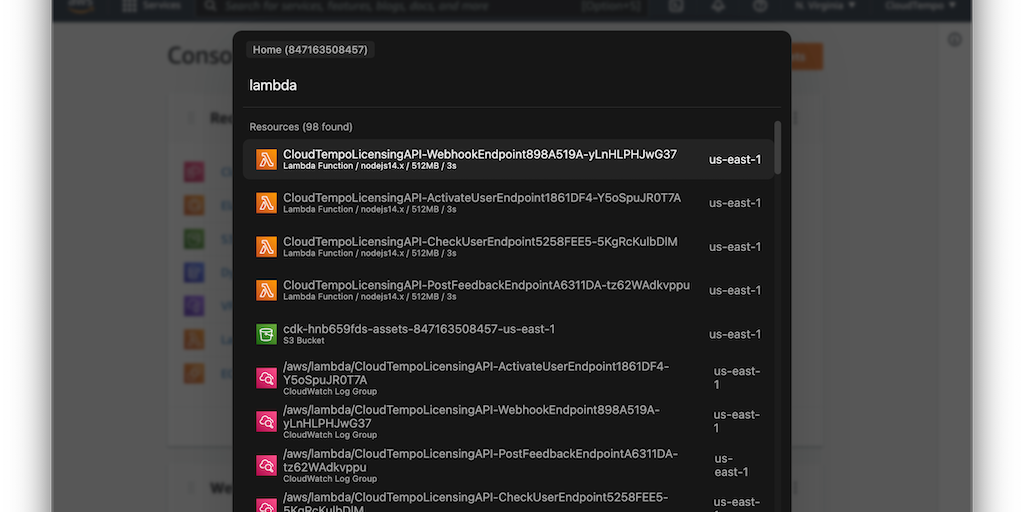1024x512 pixels.
Task: Click runtime subtitle under CheckUserEndpoint function
Action: 370,253
